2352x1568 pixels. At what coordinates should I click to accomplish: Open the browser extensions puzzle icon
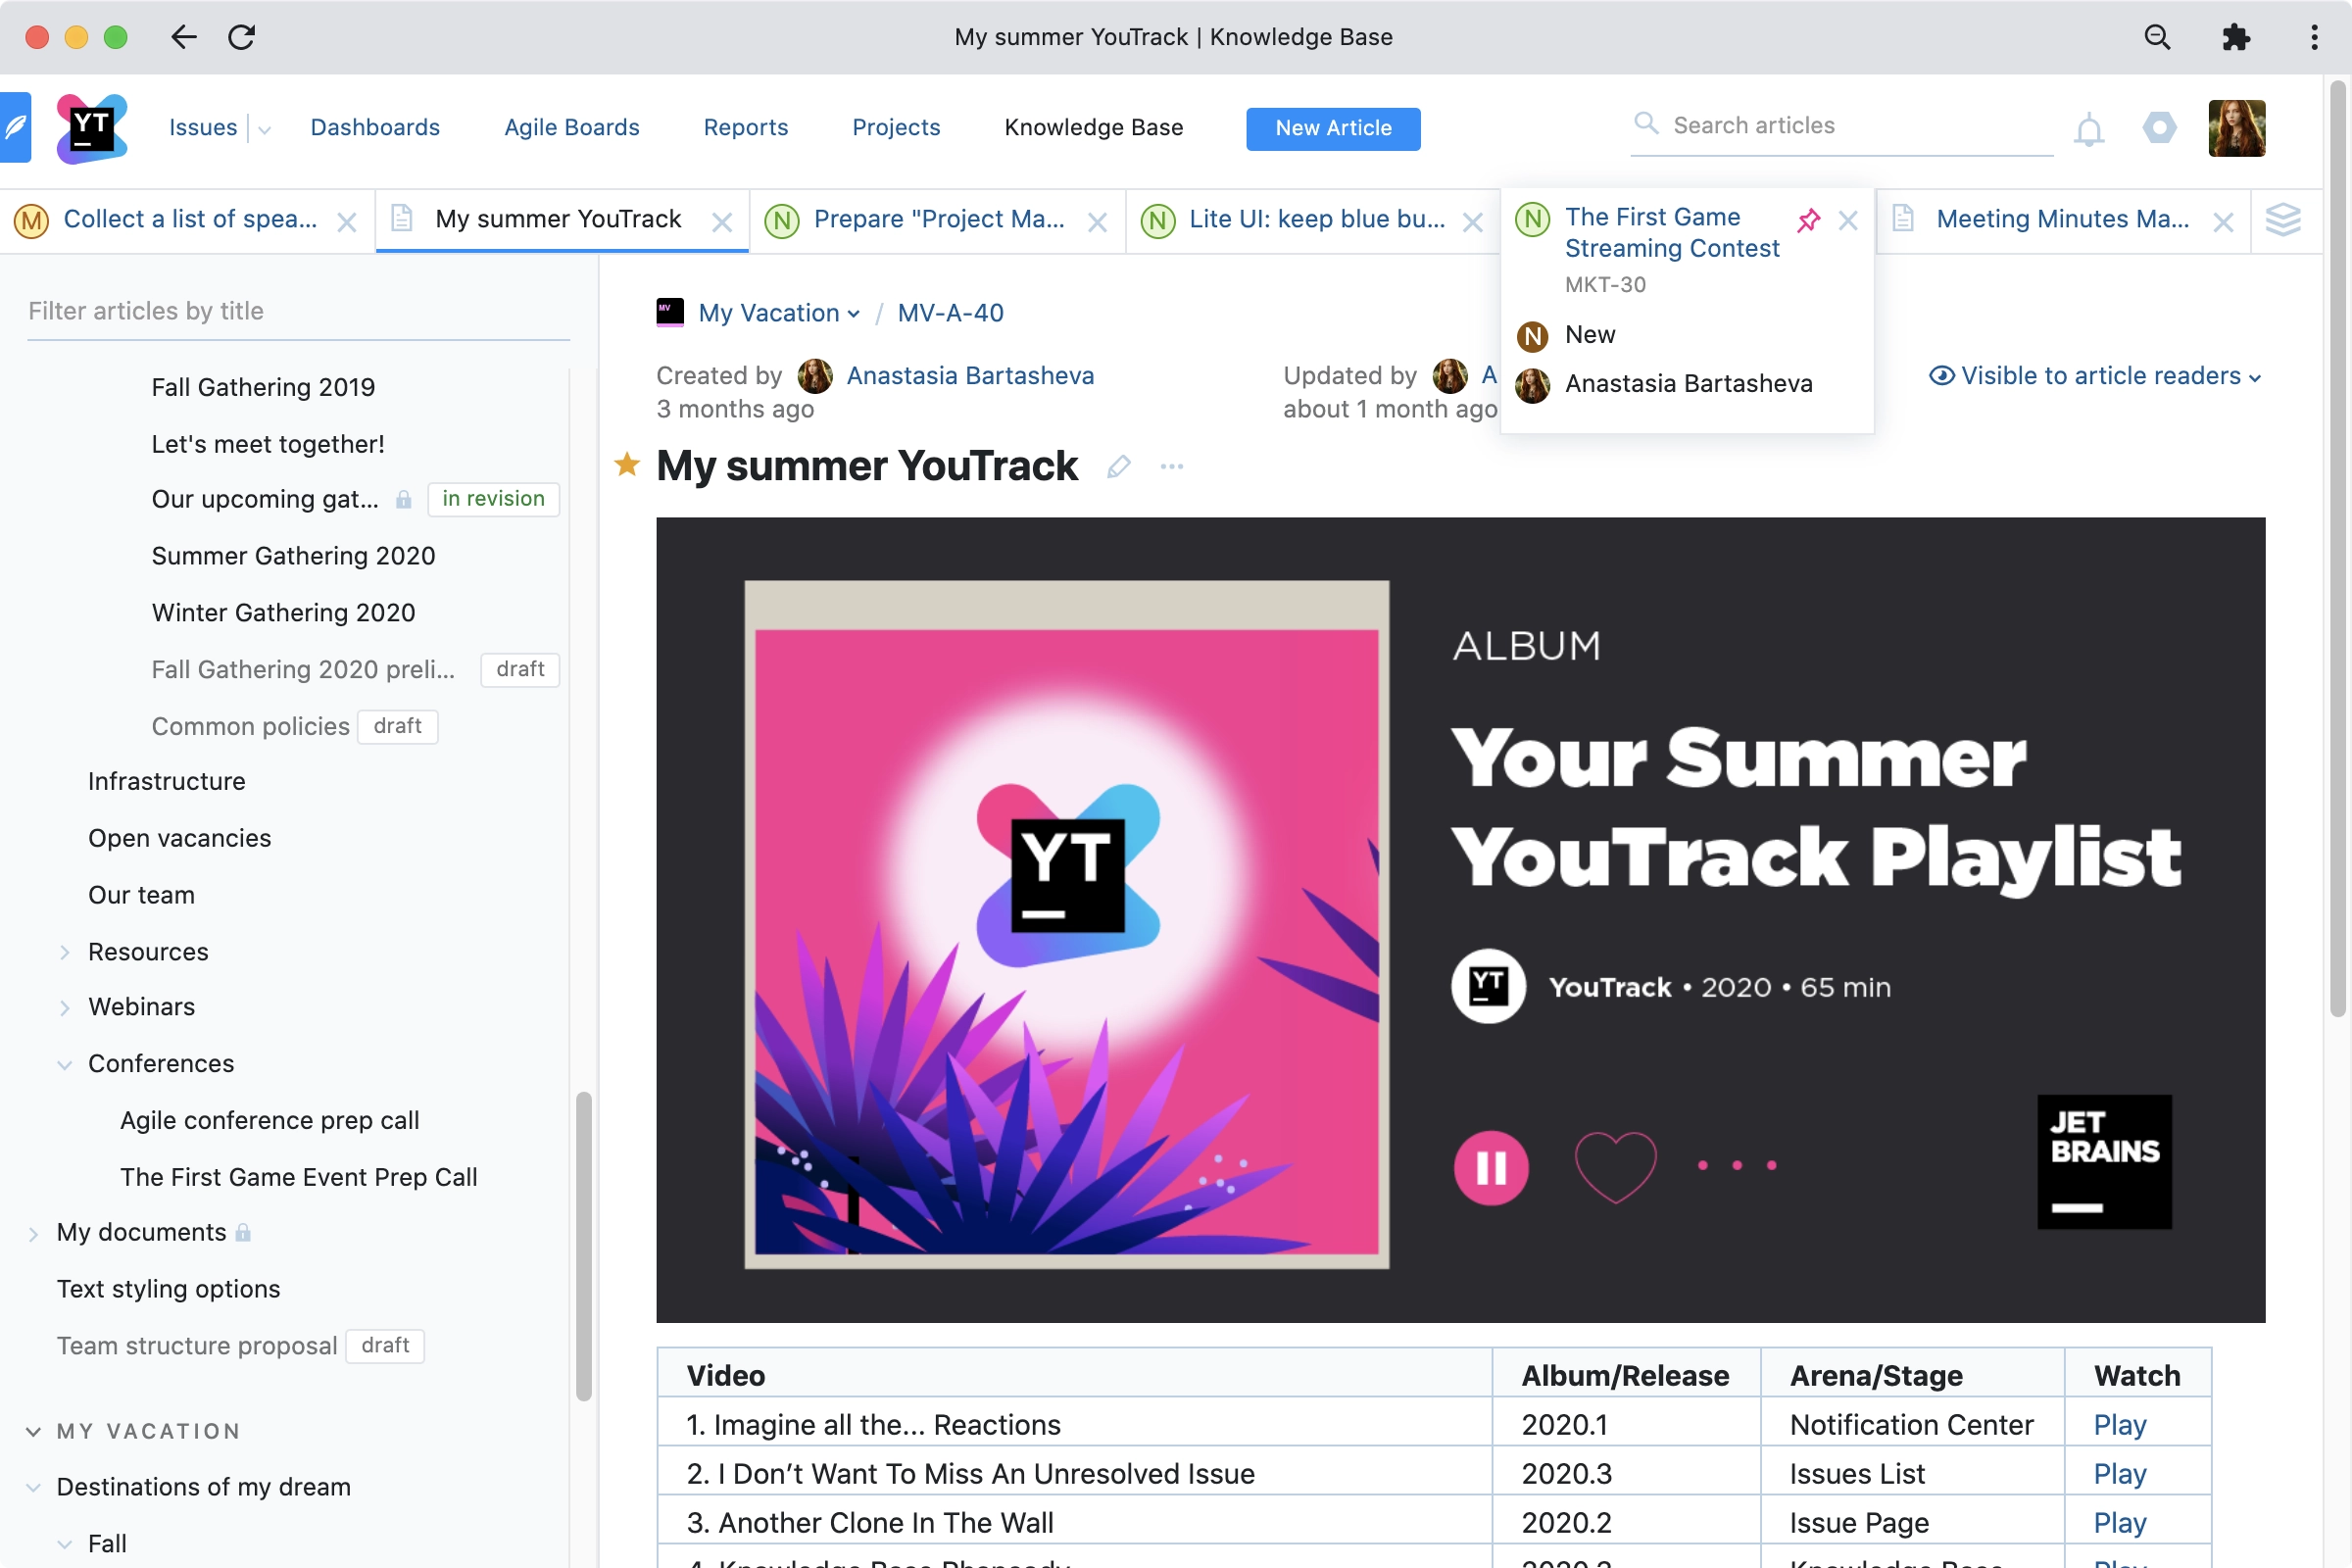(x=2235, y=37)
